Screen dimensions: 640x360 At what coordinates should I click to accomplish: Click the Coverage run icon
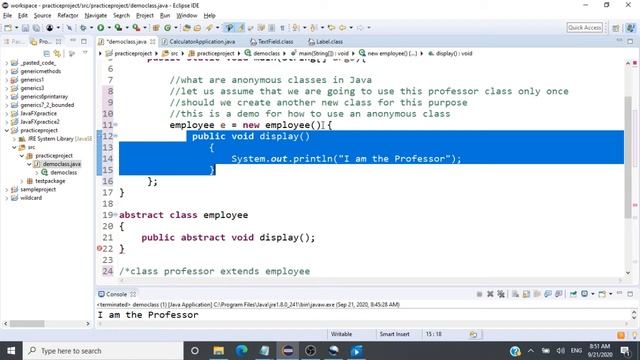[118, 28]
